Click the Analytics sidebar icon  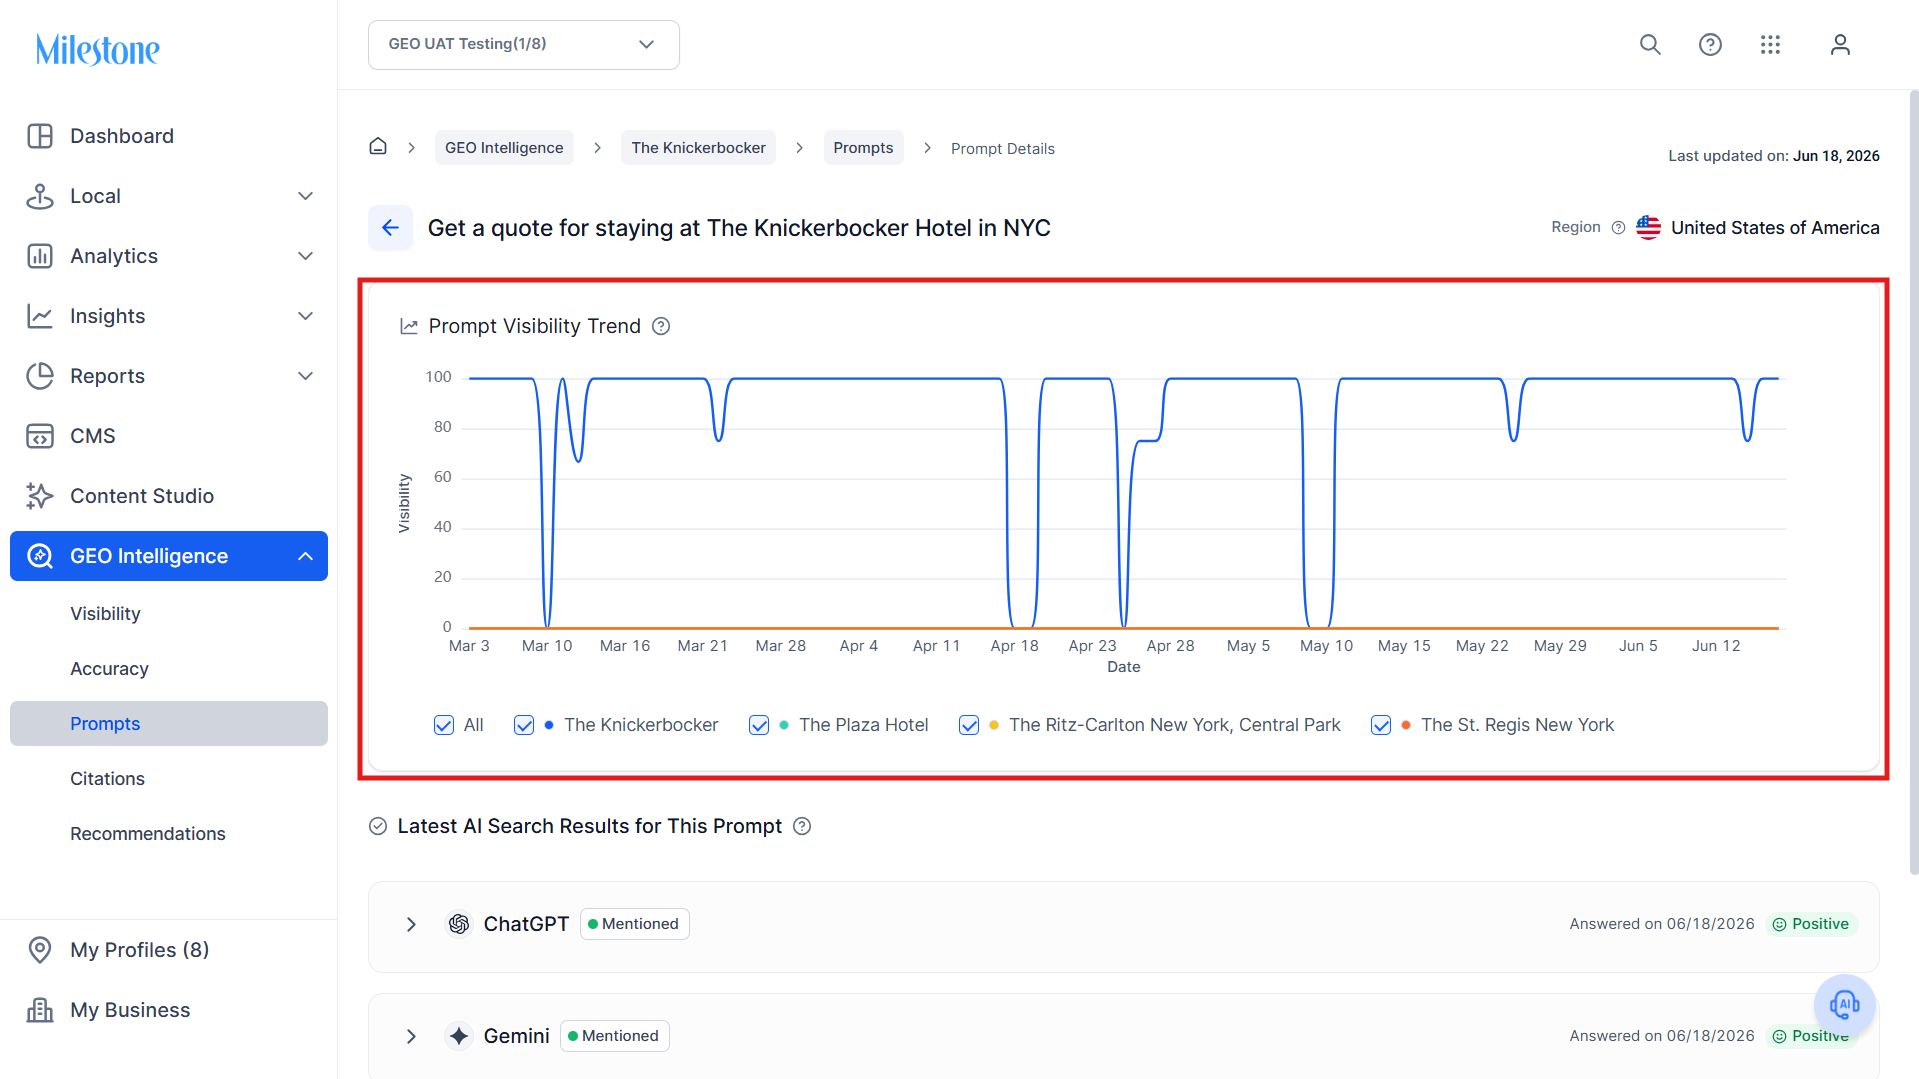(40, 256)
